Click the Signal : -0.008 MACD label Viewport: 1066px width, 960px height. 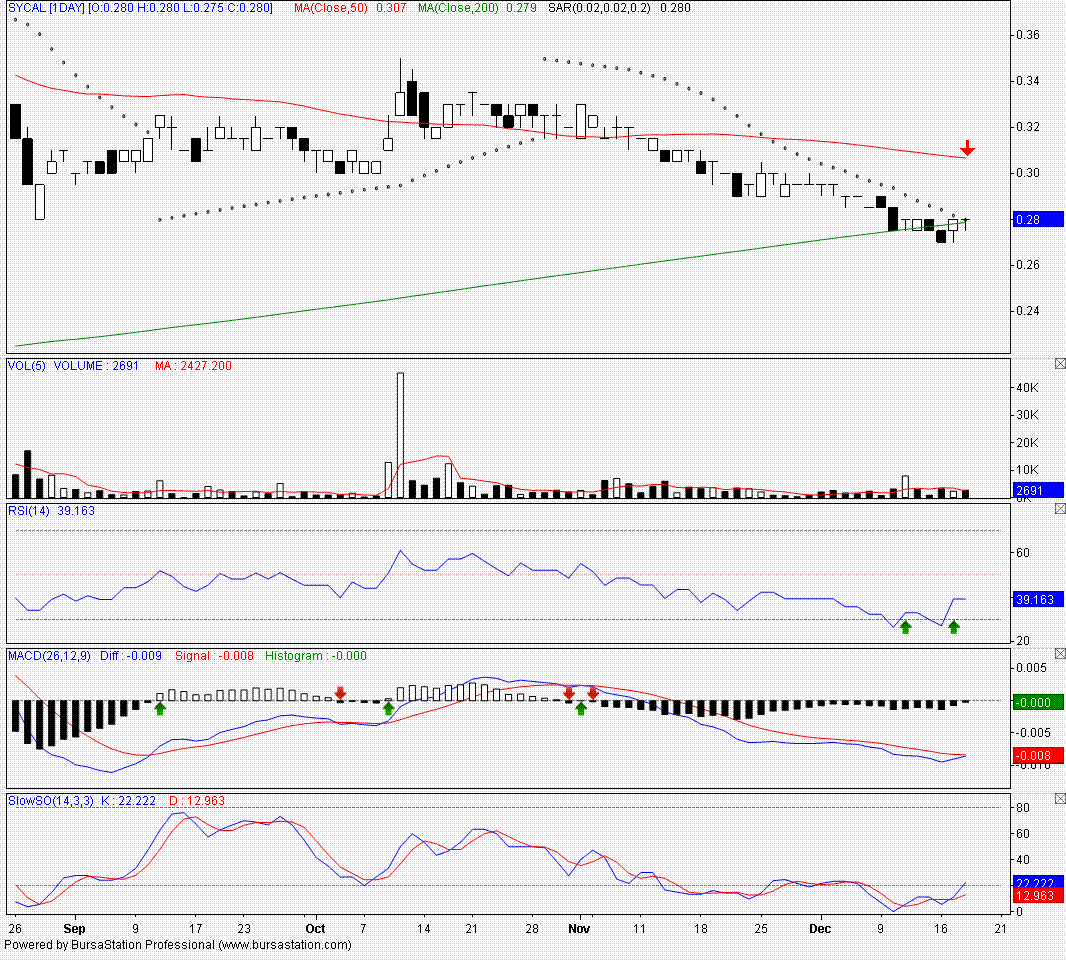tap(214, 656)
